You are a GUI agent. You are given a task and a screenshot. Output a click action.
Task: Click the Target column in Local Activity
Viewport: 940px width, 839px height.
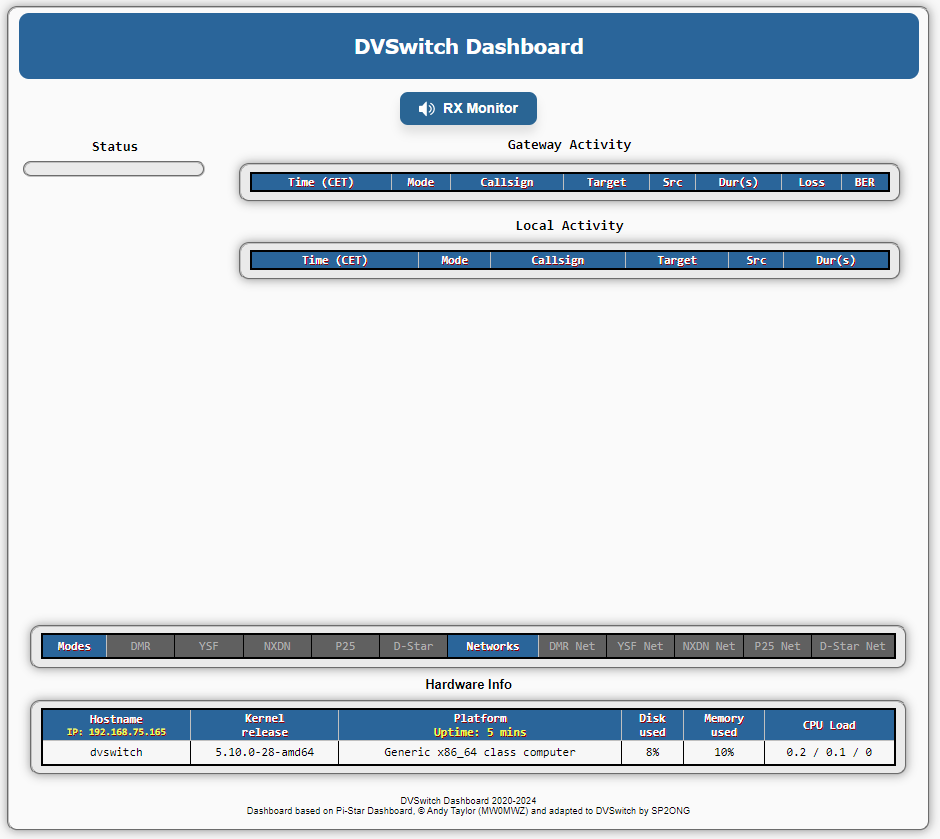[x=676, y=260]
